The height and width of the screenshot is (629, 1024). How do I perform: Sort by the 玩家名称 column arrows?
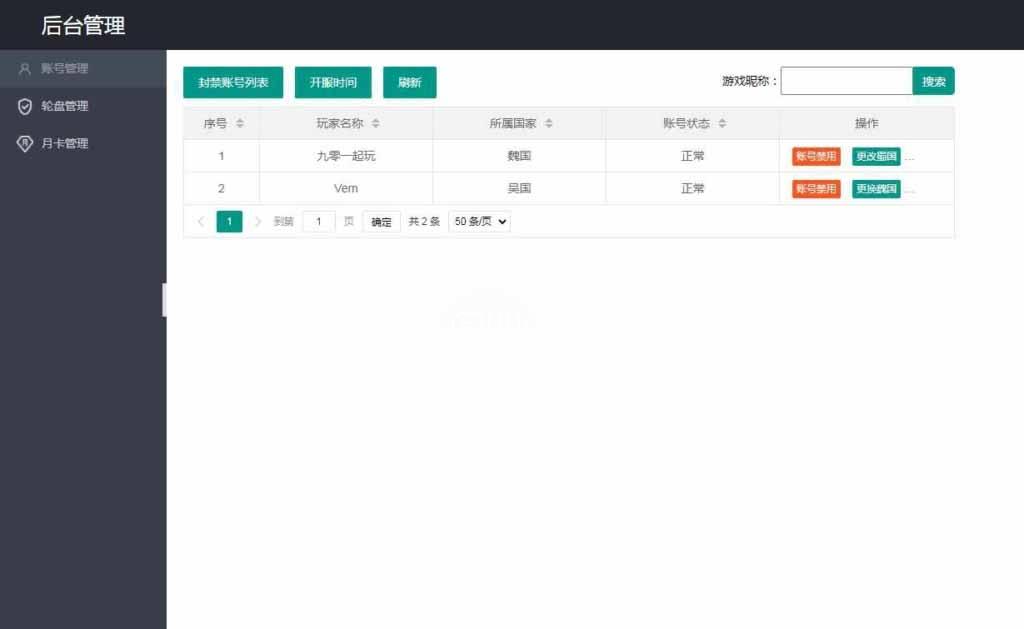click(x=376, y=123)
